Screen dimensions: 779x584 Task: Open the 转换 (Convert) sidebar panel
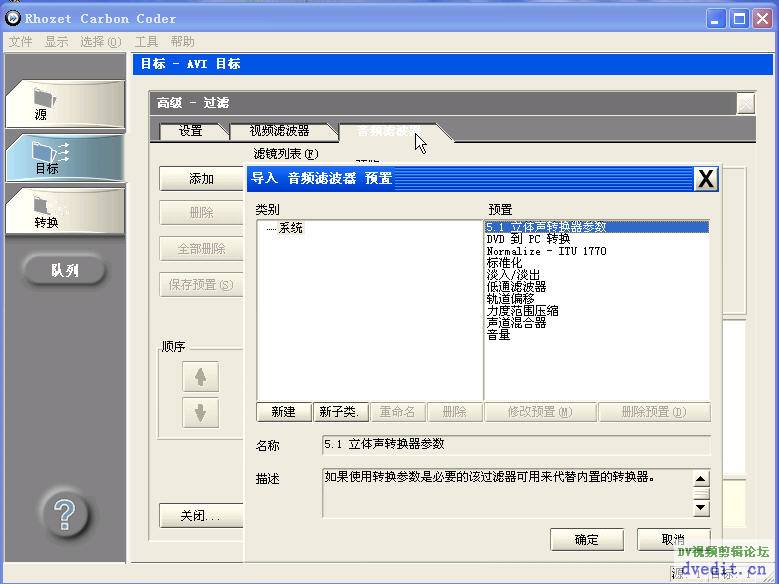(x=65, y=211)
